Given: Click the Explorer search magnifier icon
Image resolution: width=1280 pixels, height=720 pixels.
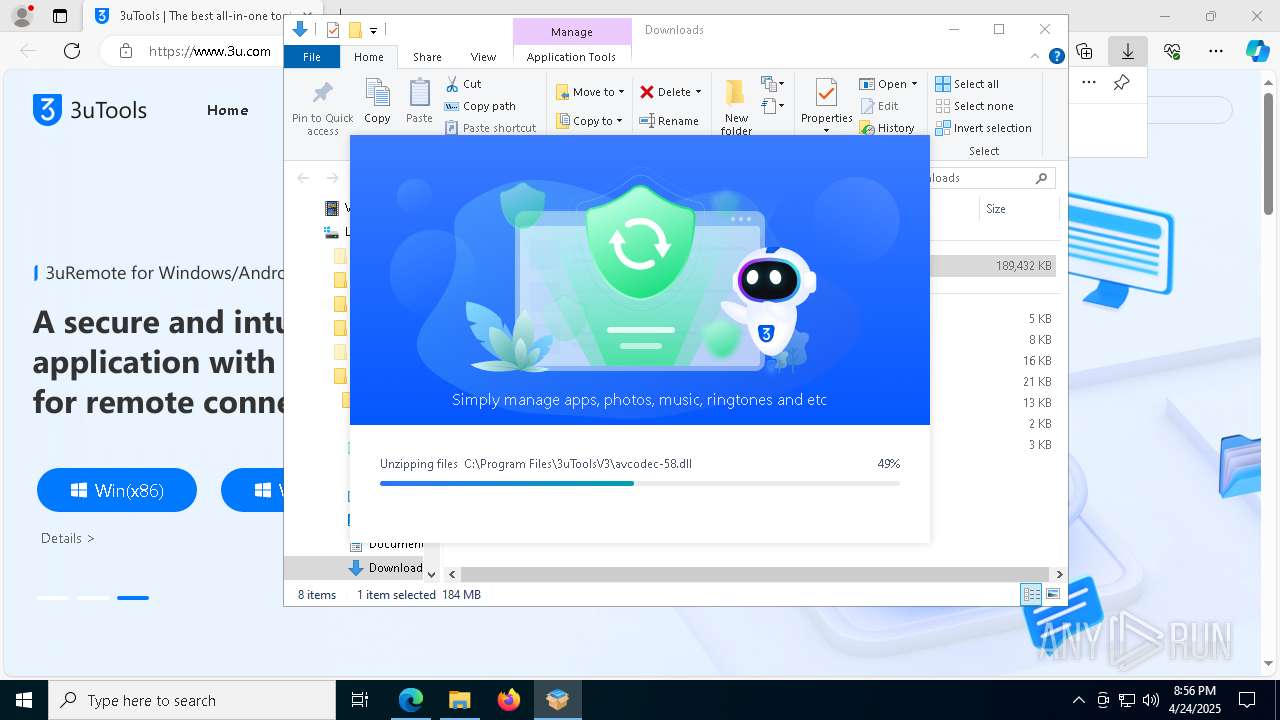Looking at the screenshot, I should 1041,178.
